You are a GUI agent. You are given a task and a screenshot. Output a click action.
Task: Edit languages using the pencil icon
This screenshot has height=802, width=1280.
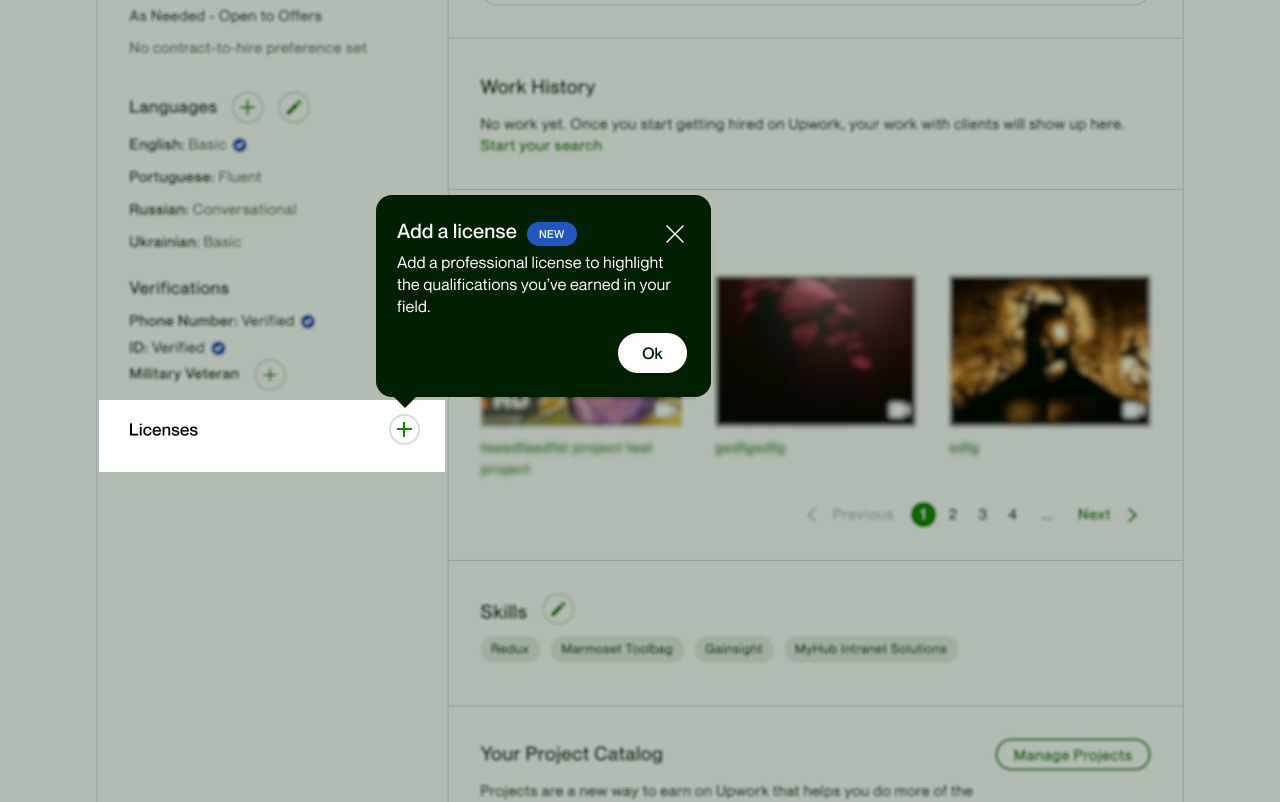pyautogui.click(x=293, y=107)
